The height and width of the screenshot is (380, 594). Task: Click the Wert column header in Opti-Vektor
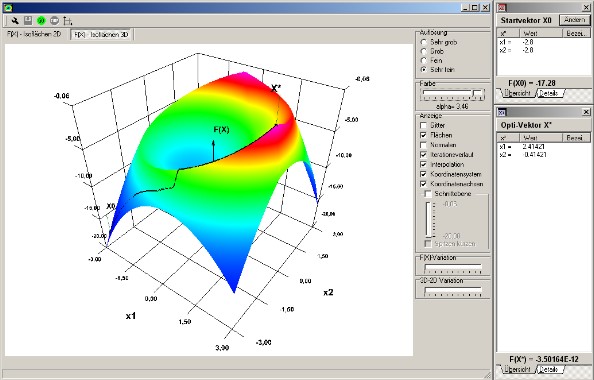click(541, 138)
